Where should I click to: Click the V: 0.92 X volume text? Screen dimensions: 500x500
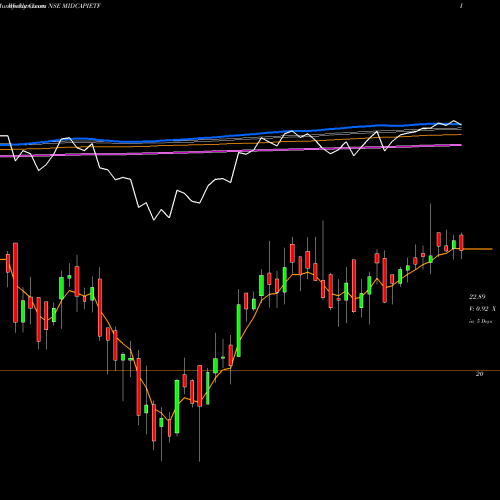click(482, 309)
